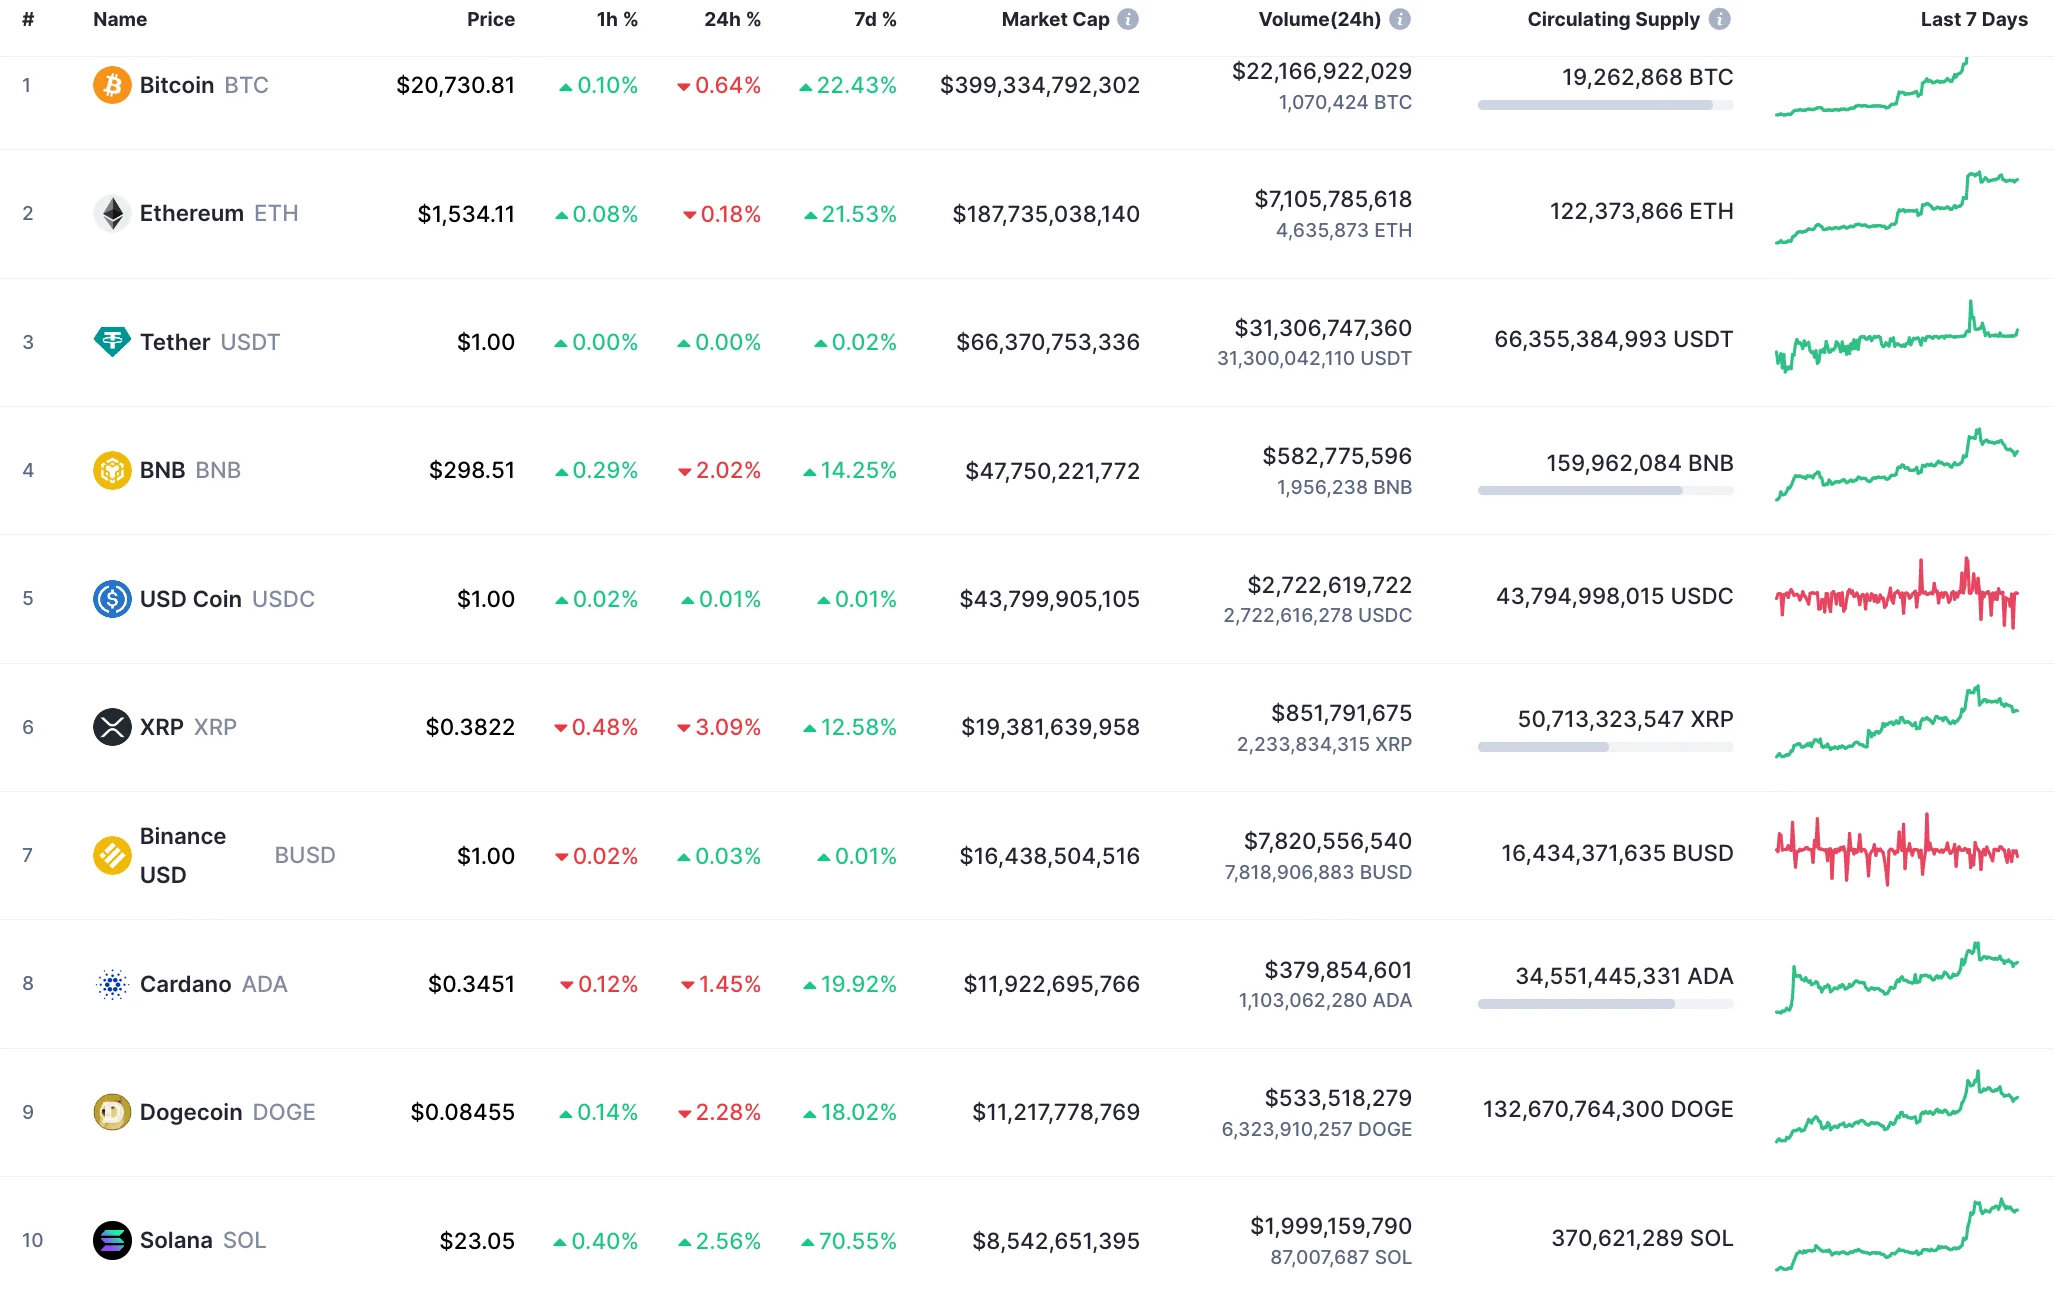Click the 1h % column header
Screen dimensions: 2054x1294
click(617, 18)
